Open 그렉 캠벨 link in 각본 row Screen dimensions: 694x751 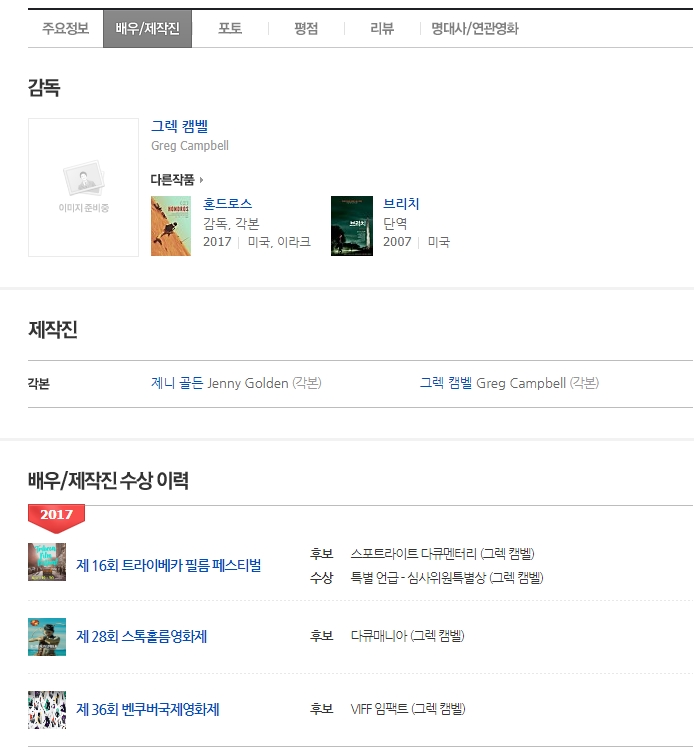coord(446,383)
